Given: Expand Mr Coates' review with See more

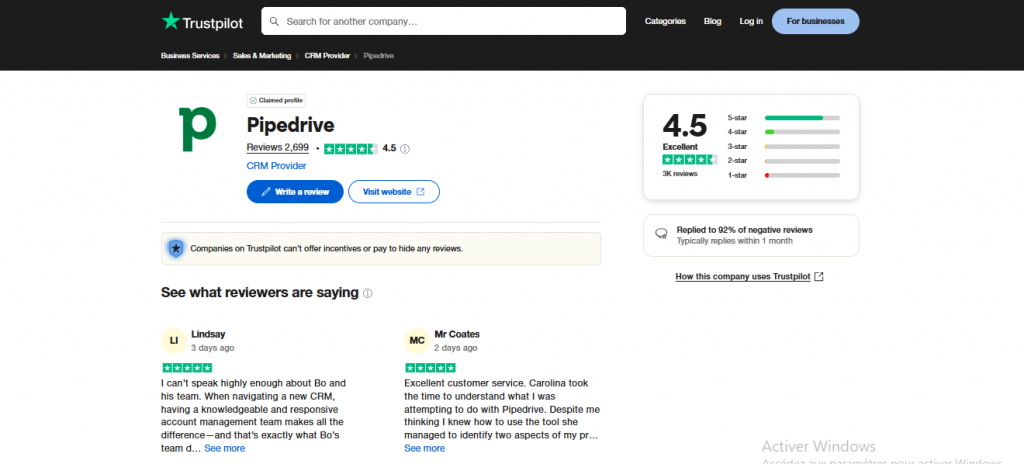Looking at the screenshot, I should coord(424,448).
